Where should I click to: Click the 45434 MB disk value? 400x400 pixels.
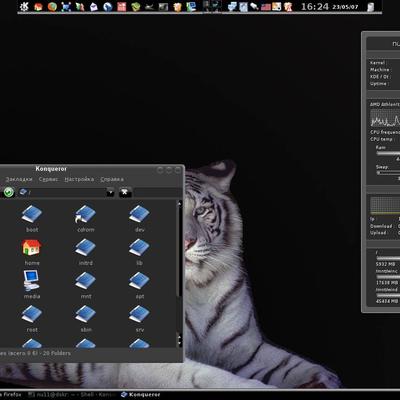point(387,301)
